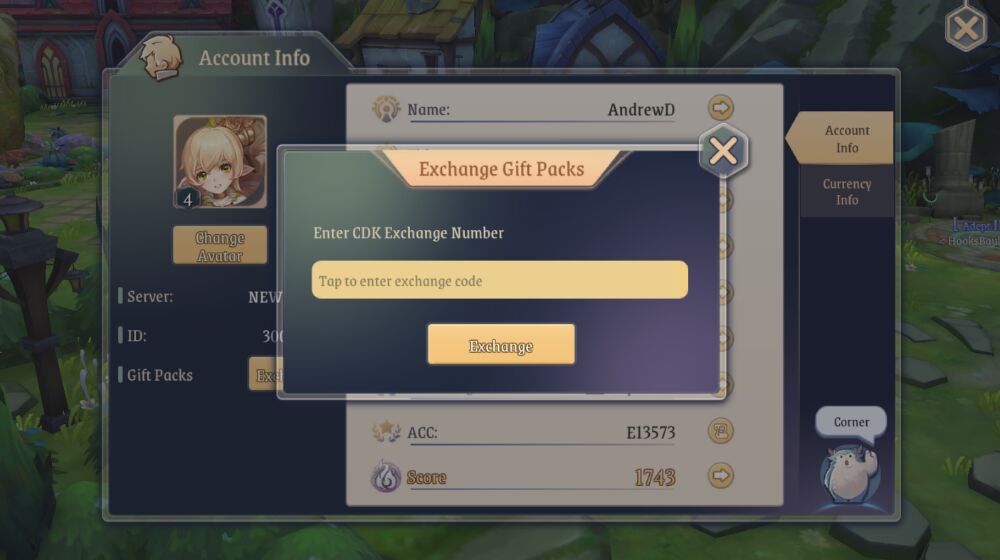Click the Exchange button in dialog
This screenshot has height=560, width=1000.
coord(501,344)
